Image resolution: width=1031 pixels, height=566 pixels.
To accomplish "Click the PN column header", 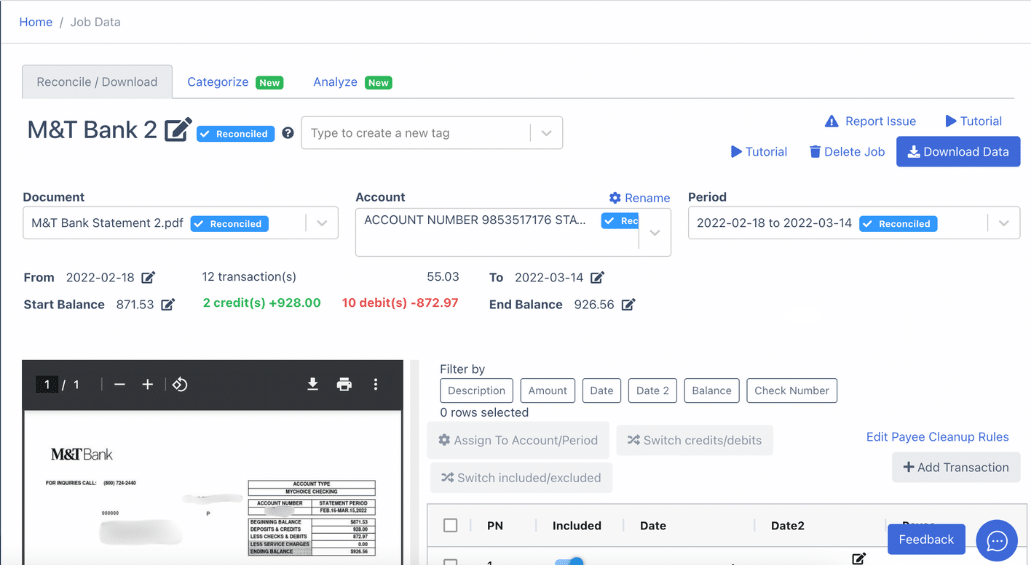I will coord(495,526).
